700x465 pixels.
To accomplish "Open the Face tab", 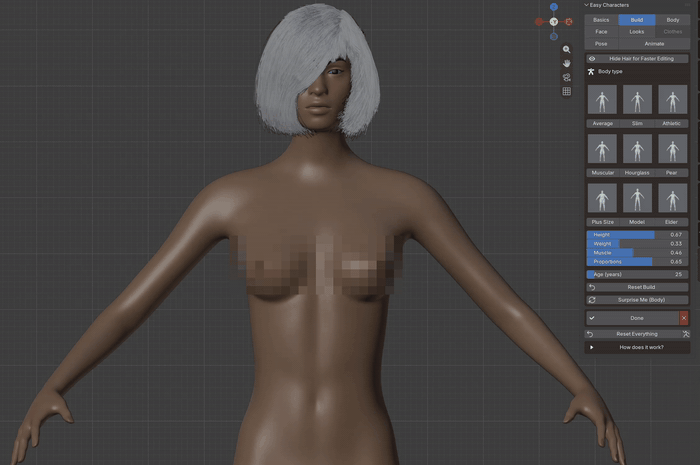I will [x=601, y=32].
